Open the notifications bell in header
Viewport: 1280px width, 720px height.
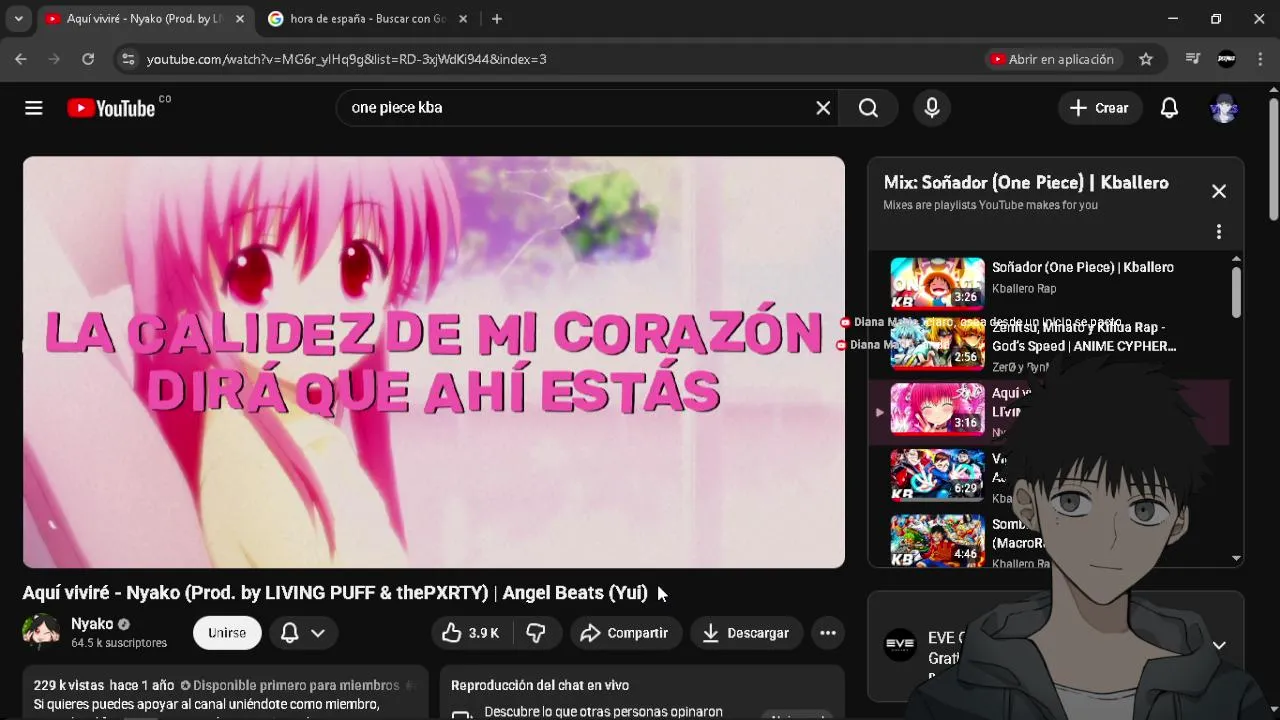[x=1169, y=108]
